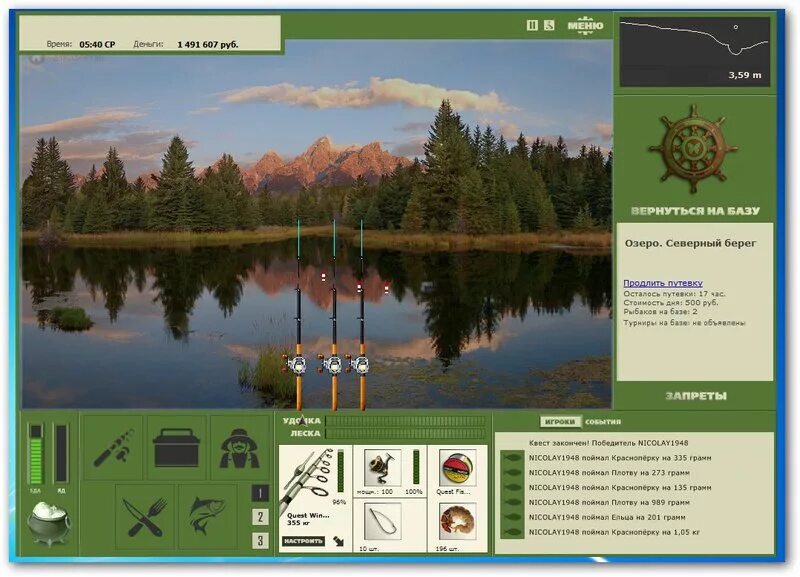Select the shrimp bait icon, 196 шт.
This screenshot has width=800, height=577.
[458, 522]
